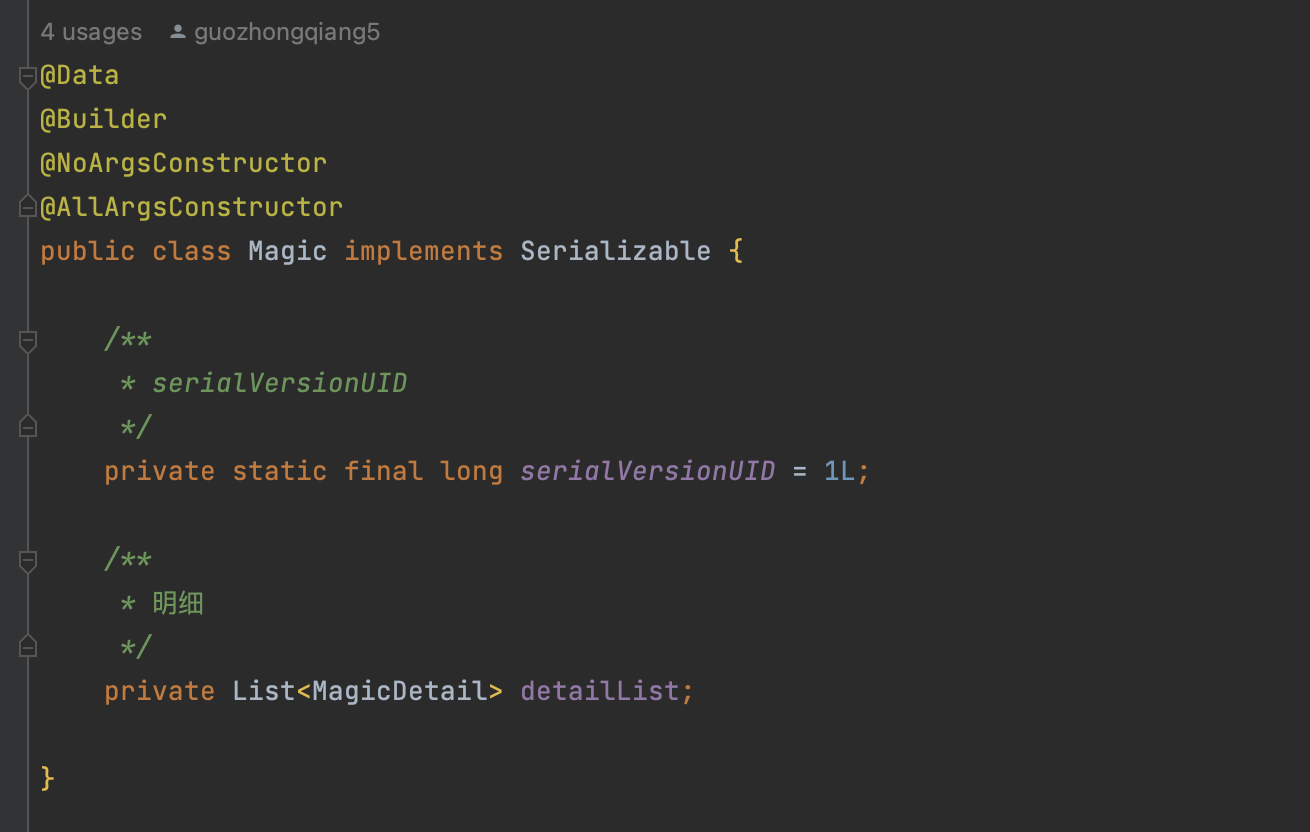Screen dimensions: 1310x832
Task: Click the guozhongqiang5 author hint
Action: [287, 32]
